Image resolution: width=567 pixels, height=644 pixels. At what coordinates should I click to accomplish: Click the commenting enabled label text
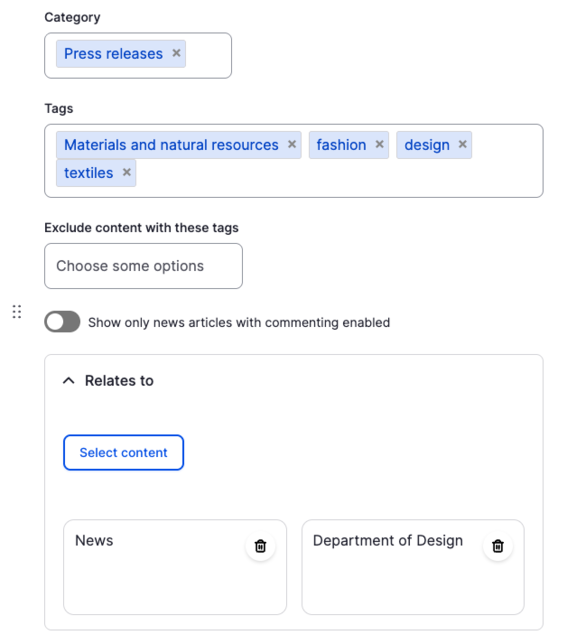239,322
